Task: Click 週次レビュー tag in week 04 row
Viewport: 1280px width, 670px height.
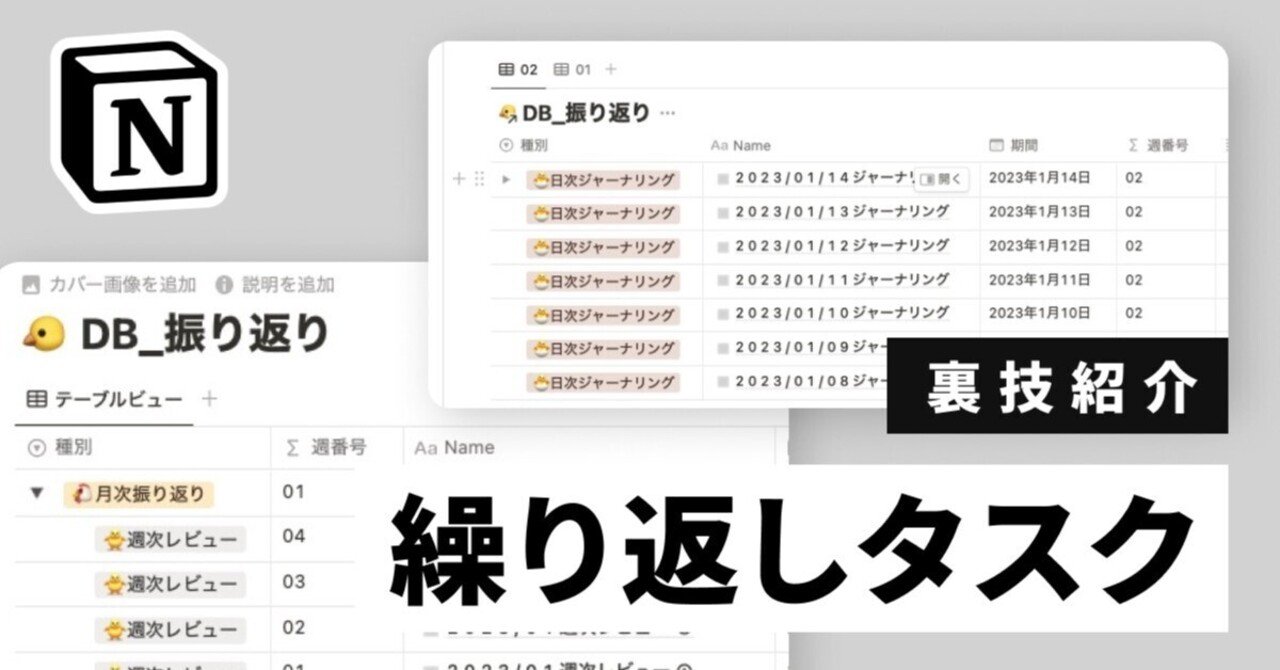Action: click(171, 540)
